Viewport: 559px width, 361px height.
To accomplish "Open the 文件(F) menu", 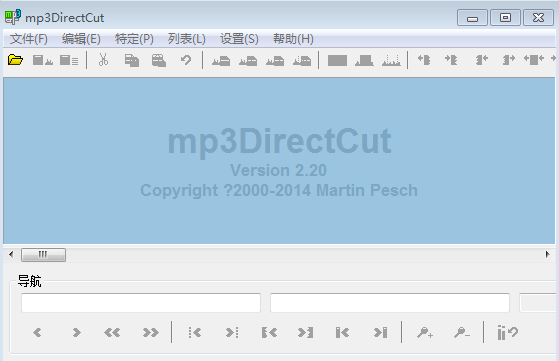I will click(x=29, y=39).
